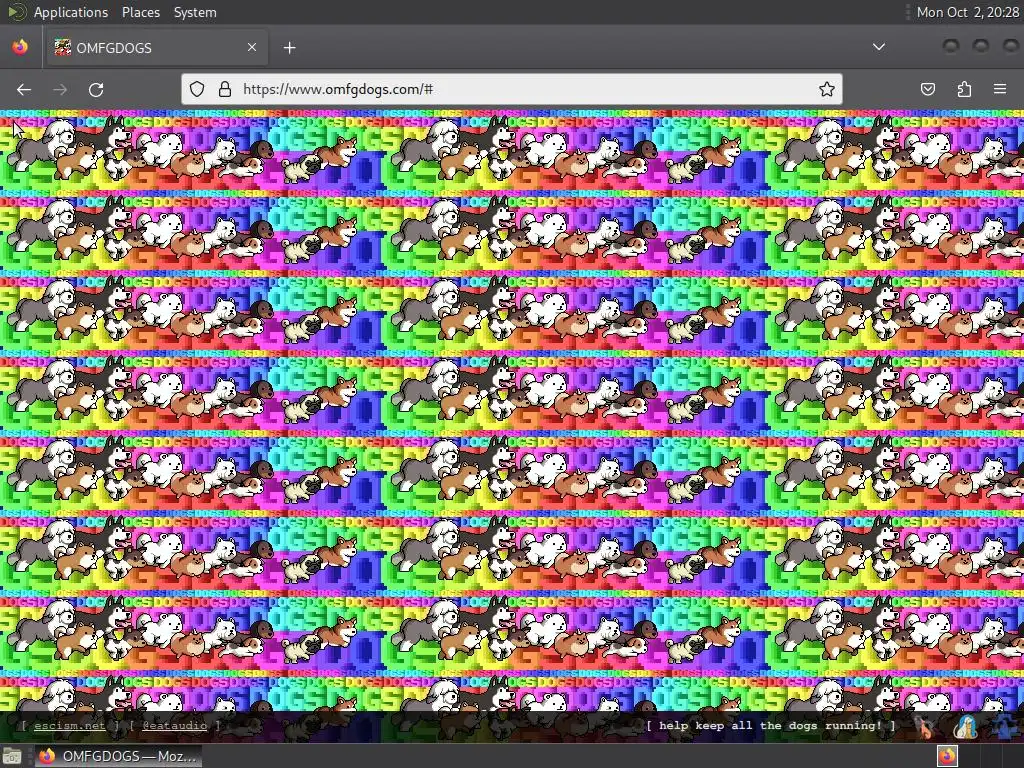This screenshot has width=1024, height=768.
Task: Bookmark this page with the star
Action: pyautogui.click(x=827, y=89)
